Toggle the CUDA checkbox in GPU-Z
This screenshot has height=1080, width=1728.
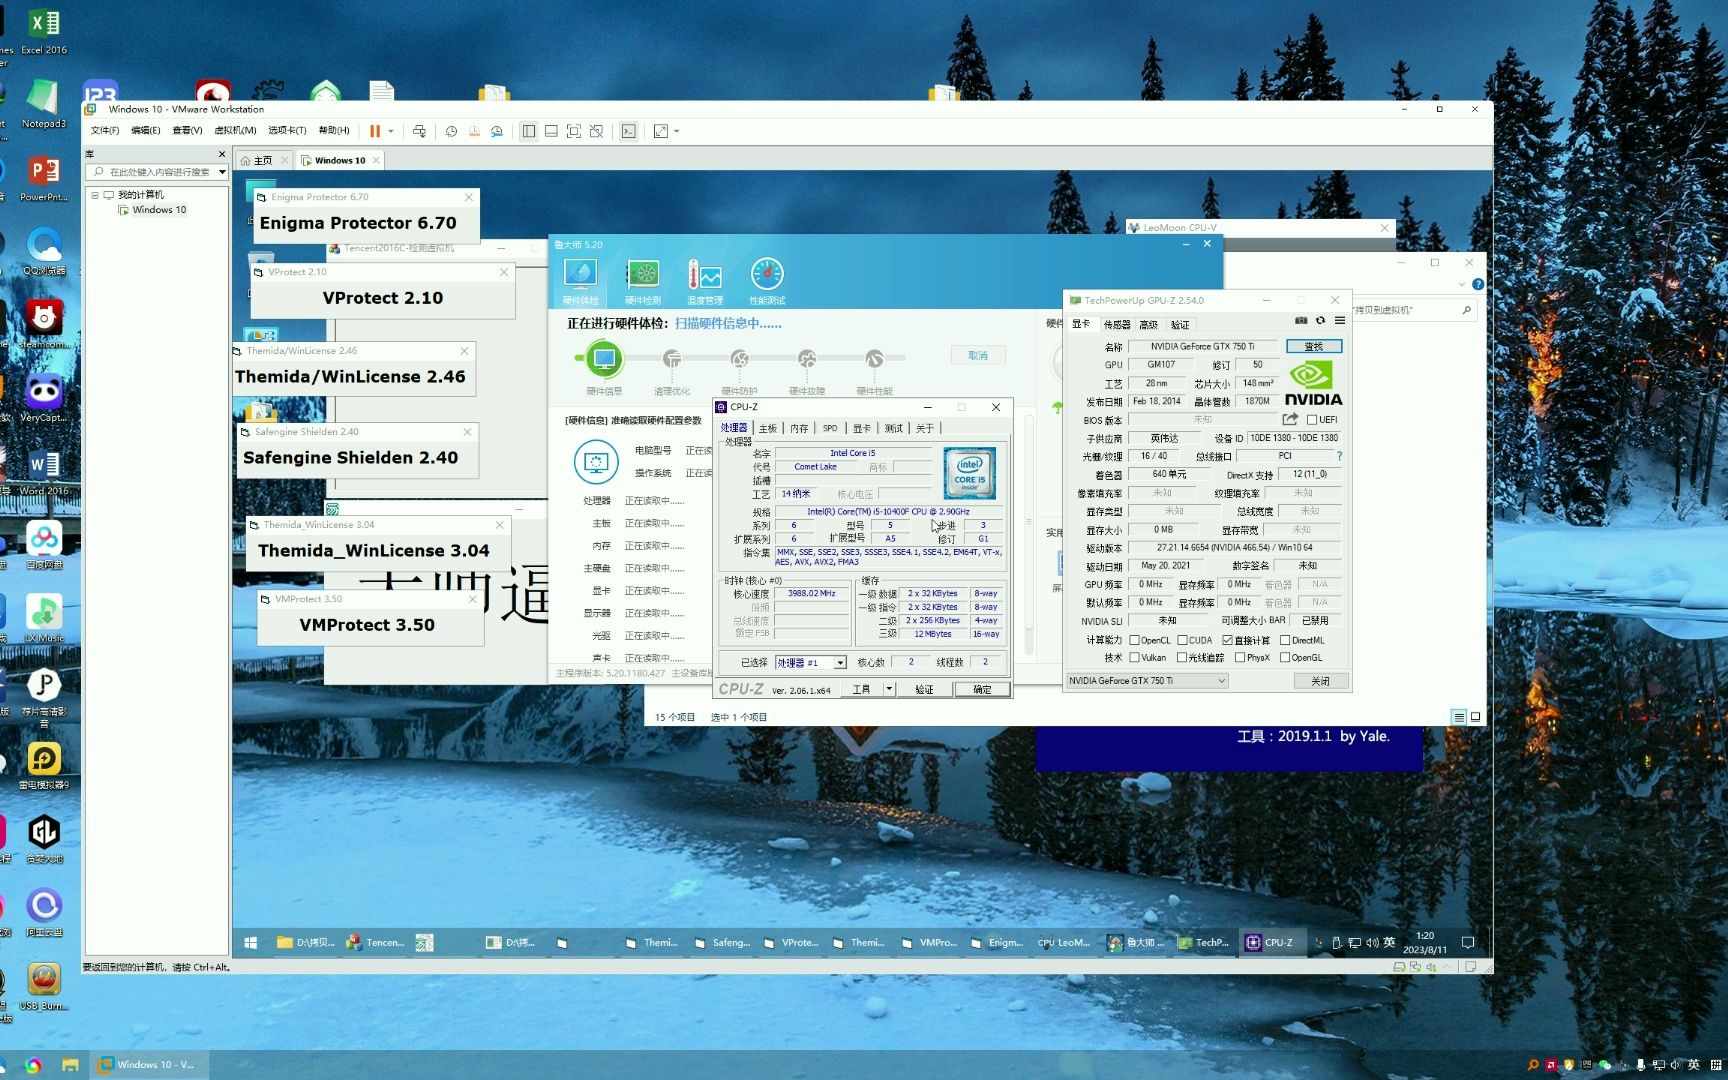(1182, 640)
